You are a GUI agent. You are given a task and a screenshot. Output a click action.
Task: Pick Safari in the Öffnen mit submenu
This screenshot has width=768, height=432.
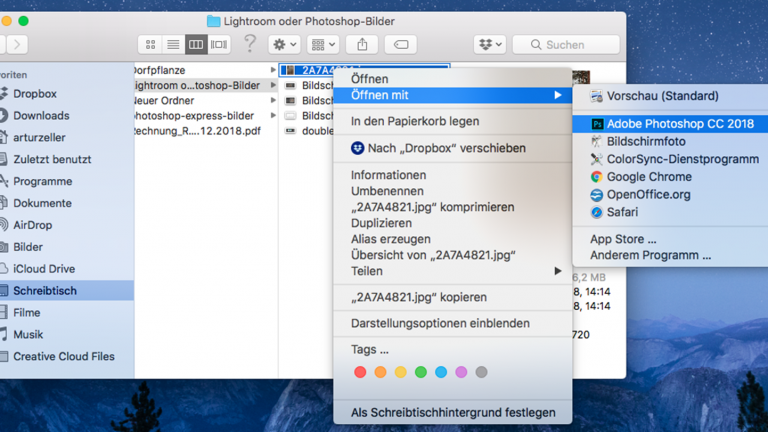pyautogui.click(x=621, y=212)
